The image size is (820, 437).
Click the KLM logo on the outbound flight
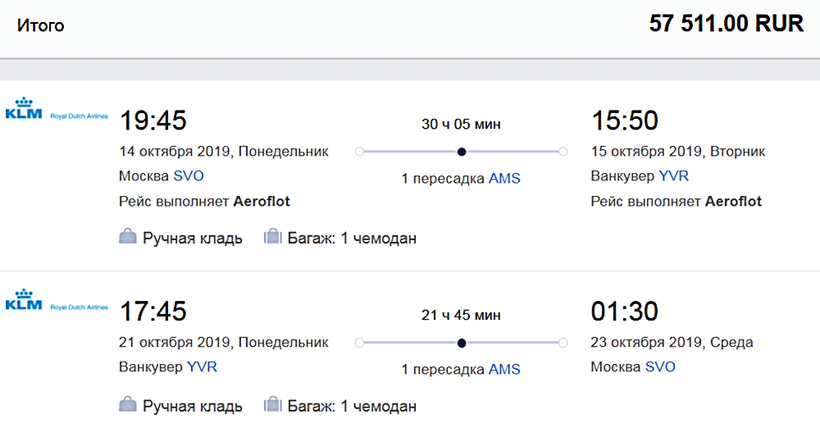coord(57,111)
